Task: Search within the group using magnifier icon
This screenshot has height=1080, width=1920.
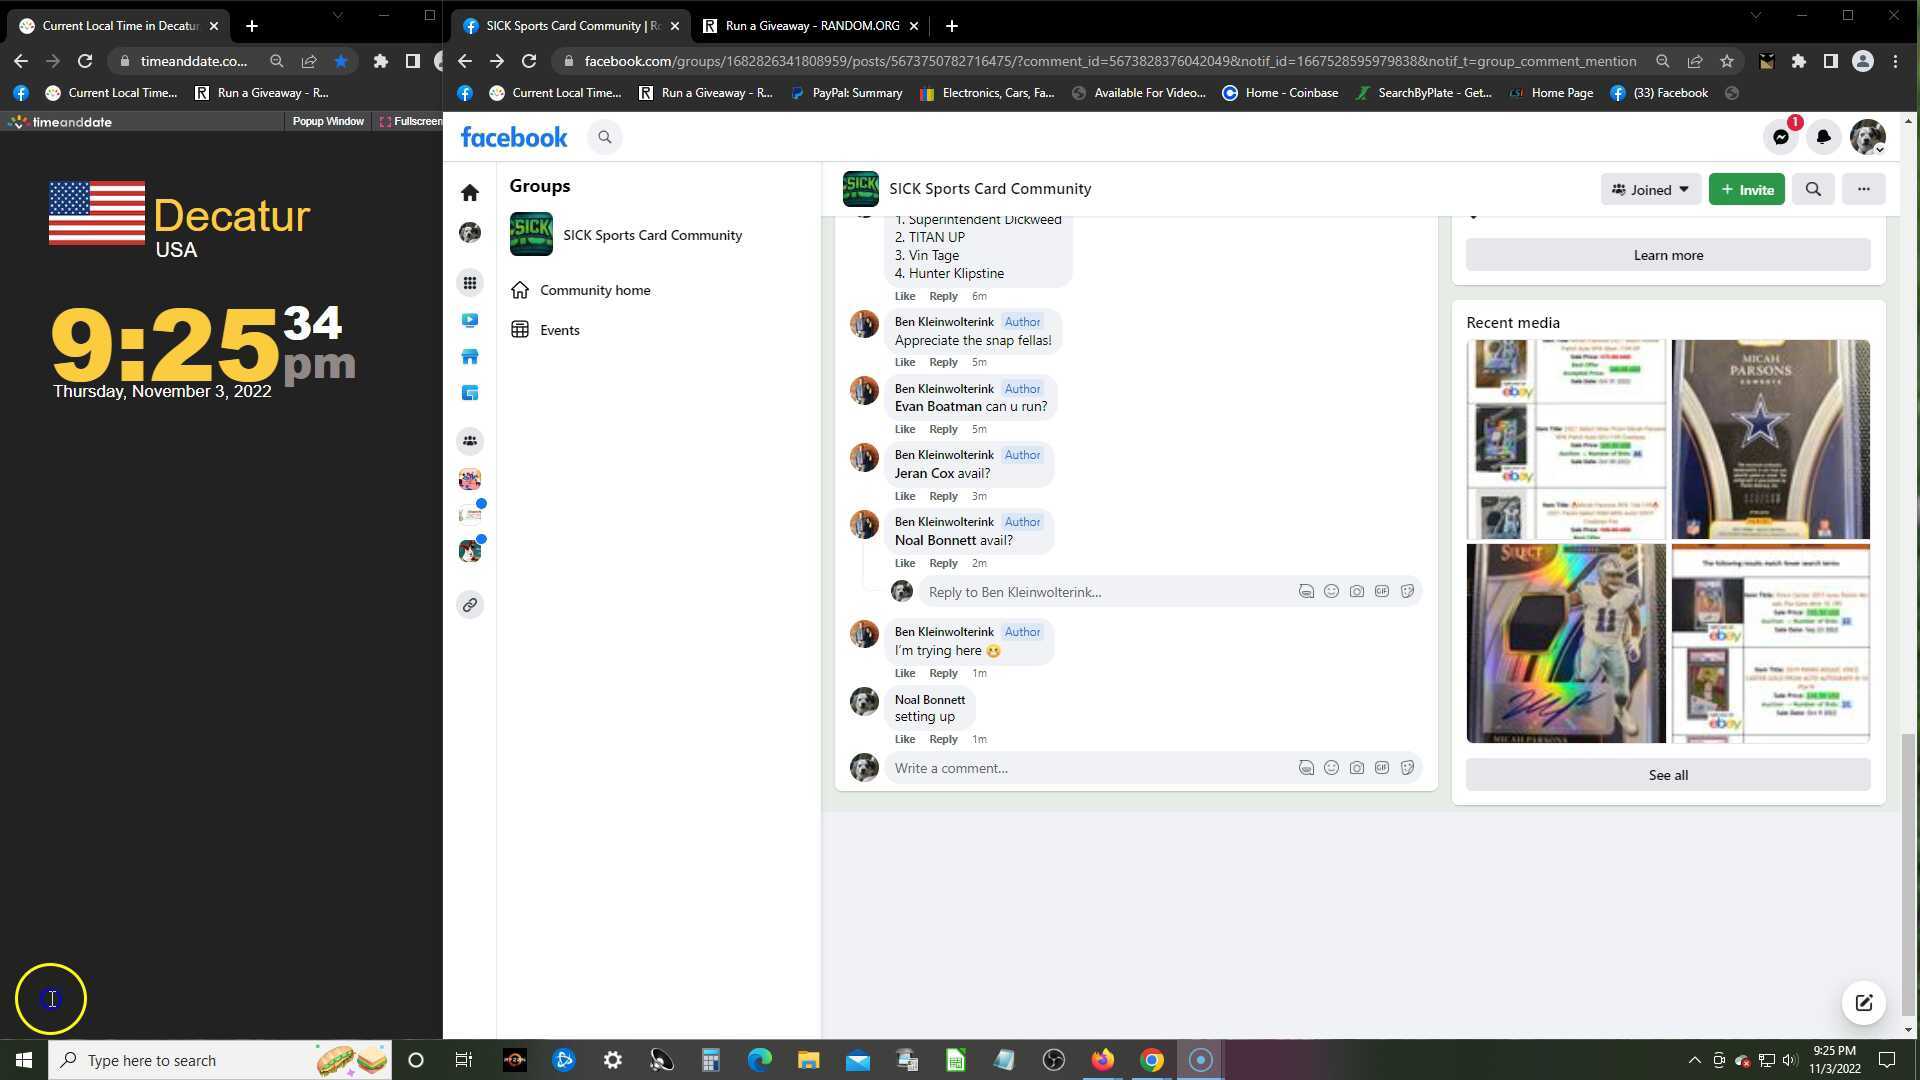Action: pyautogui.click(x=1813, y=189)
